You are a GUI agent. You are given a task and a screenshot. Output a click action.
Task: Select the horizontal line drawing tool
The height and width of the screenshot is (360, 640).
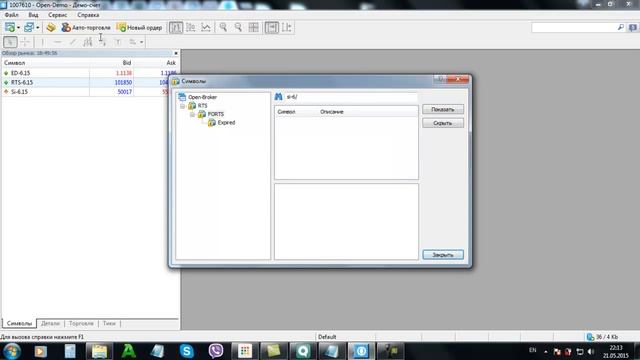58,42
